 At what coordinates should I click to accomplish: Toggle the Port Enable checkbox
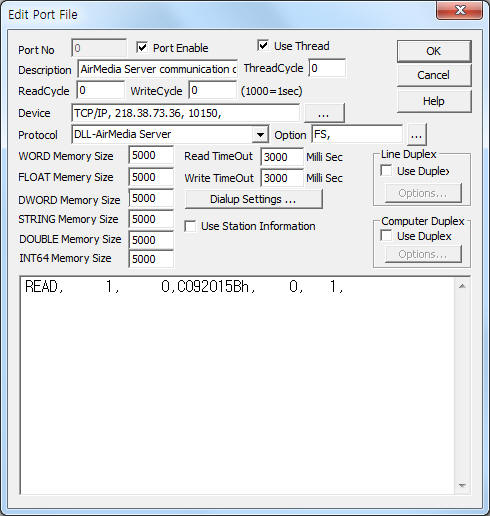tap(142, 47)
